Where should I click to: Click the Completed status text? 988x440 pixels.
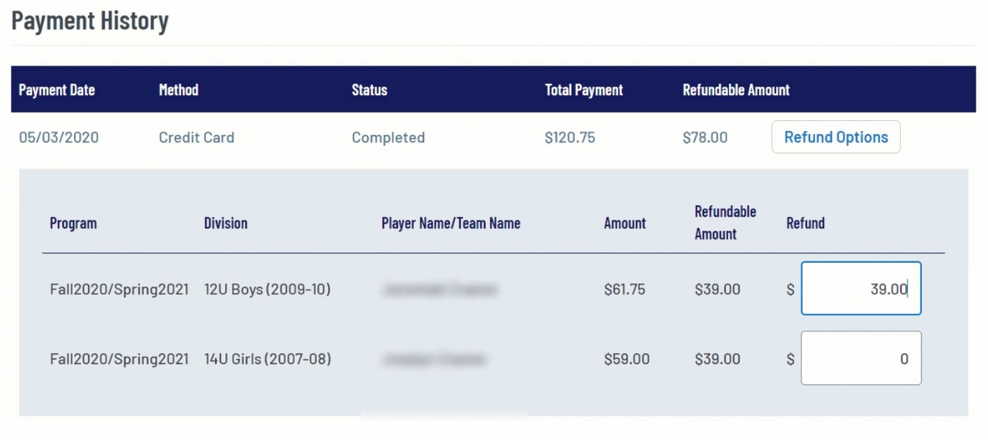[388, 137]
